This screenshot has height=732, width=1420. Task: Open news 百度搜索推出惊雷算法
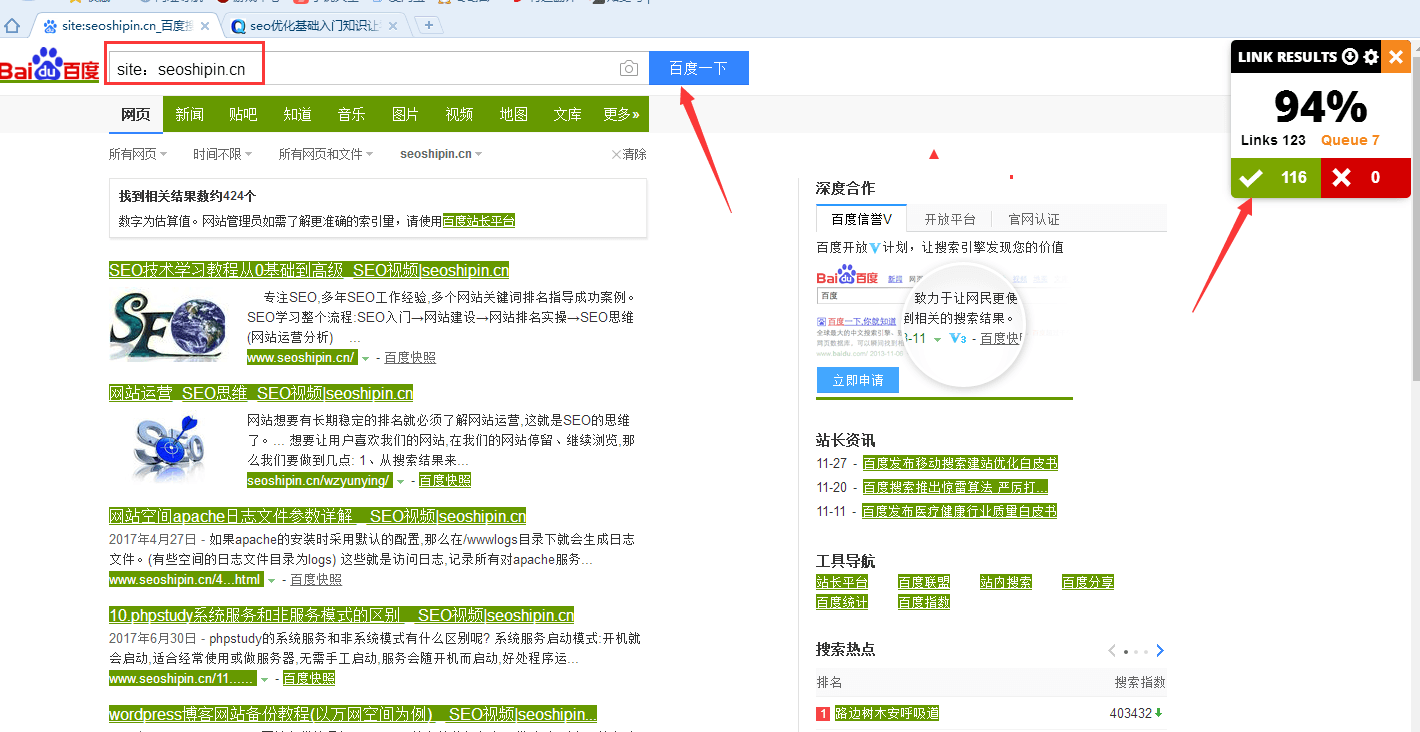(955, 487)
